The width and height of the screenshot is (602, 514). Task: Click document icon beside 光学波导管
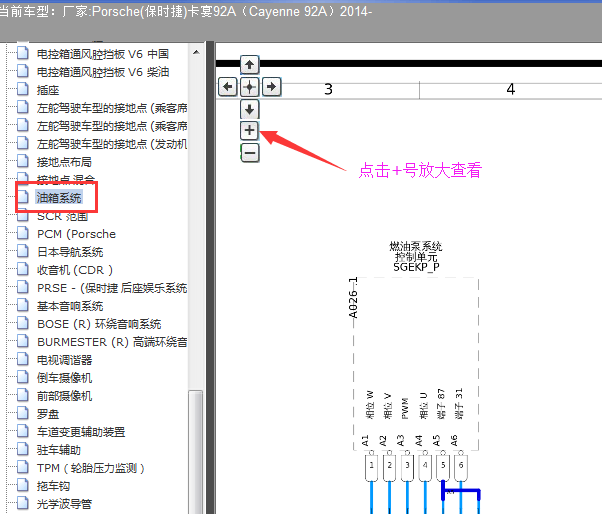point(23,503)
